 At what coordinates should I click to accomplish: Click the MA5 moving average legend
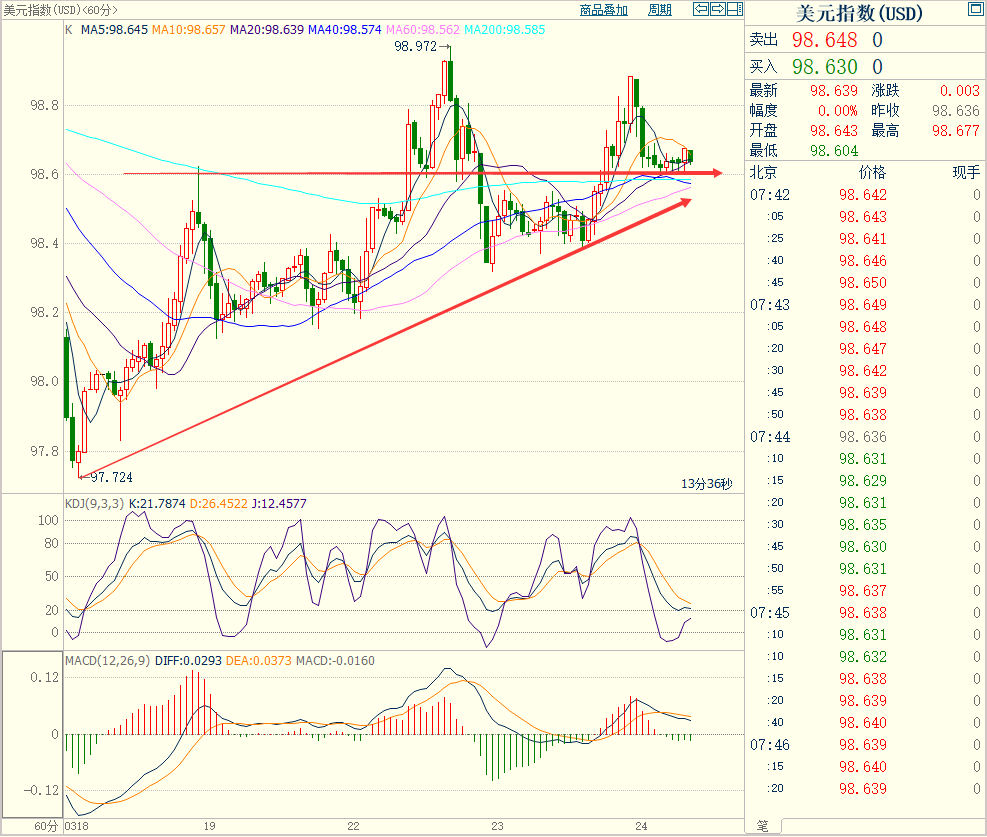click(114, 30)
